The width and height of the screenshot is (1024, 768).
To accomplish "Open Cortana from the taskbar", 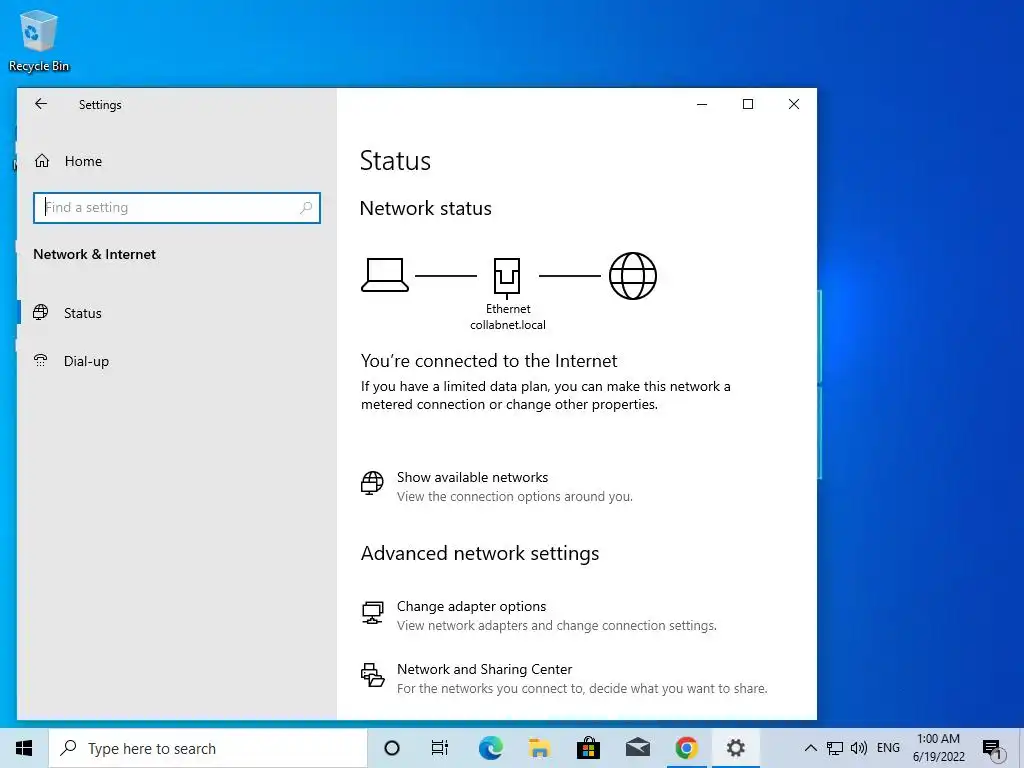I will (x=392, y=748).
